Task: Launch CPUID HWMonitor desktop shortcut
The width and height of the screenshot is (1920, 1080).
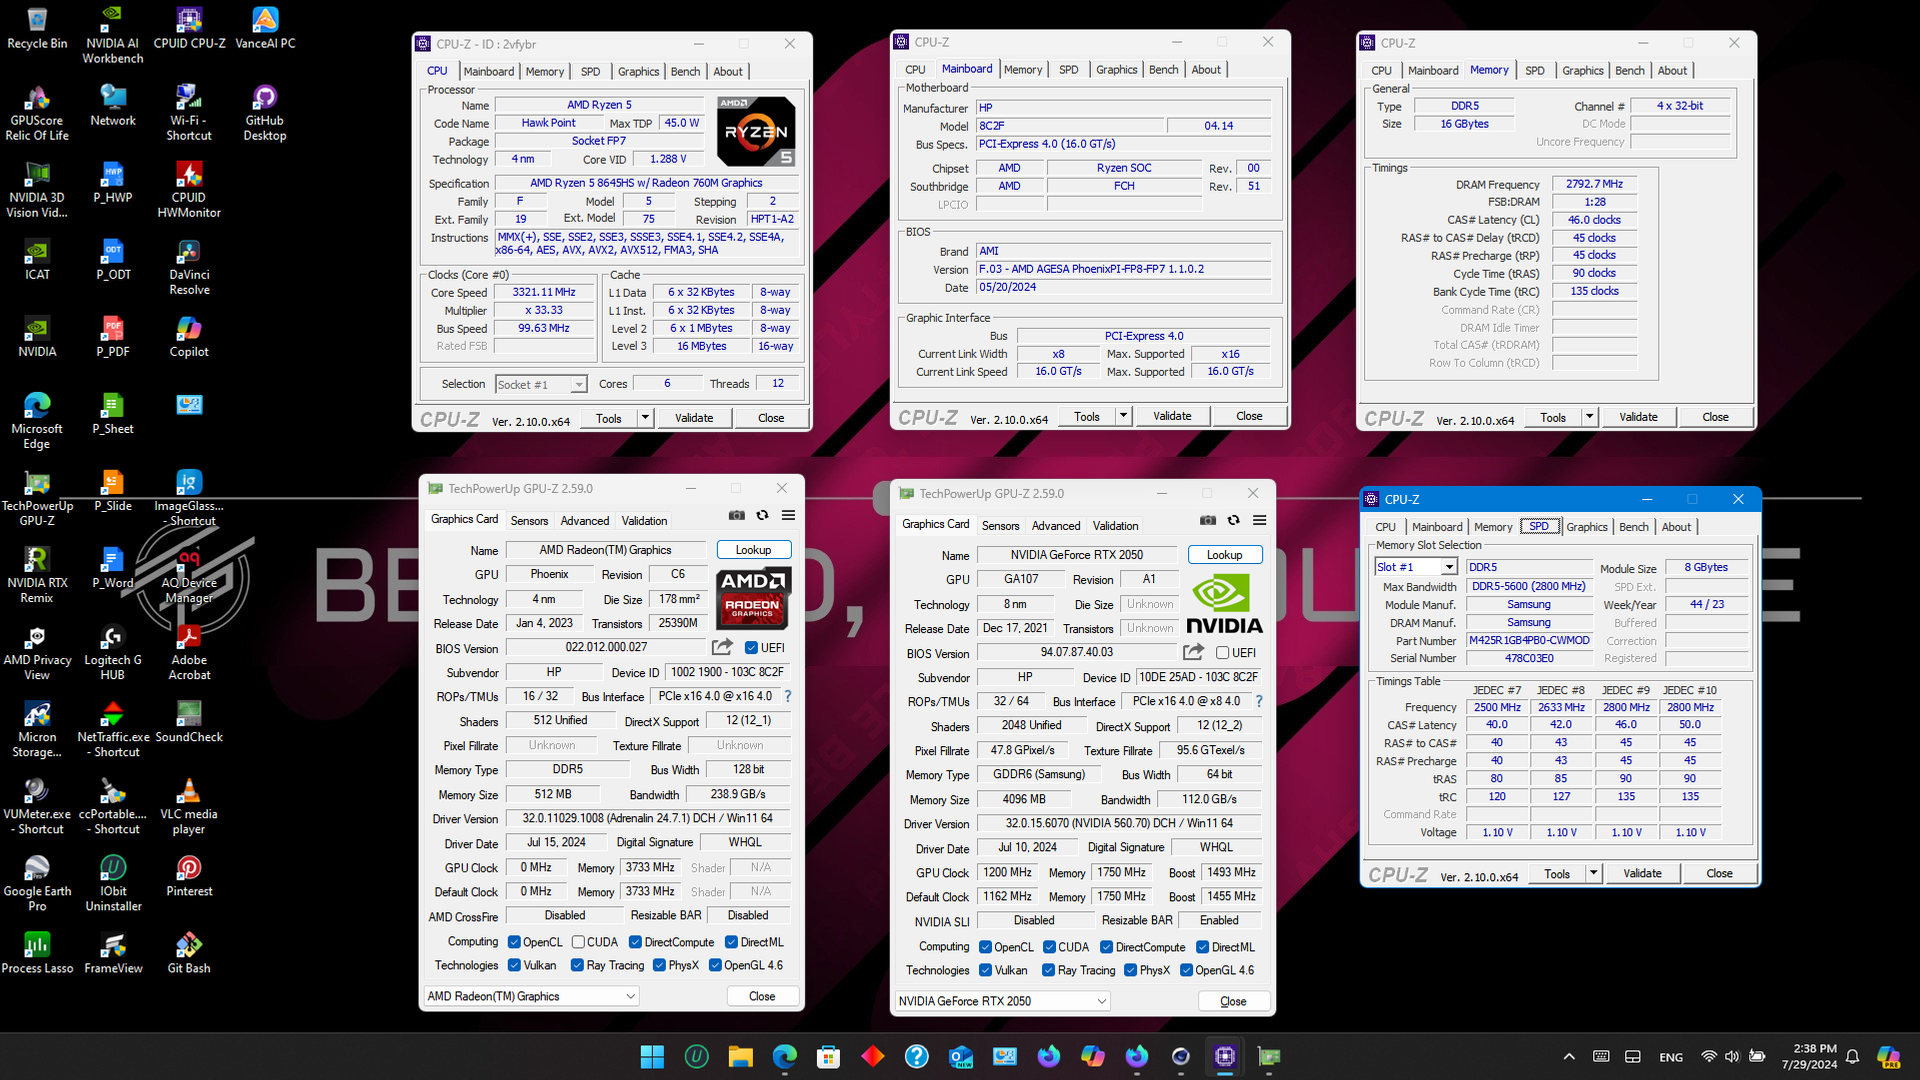Action: (x=189, y=189)
